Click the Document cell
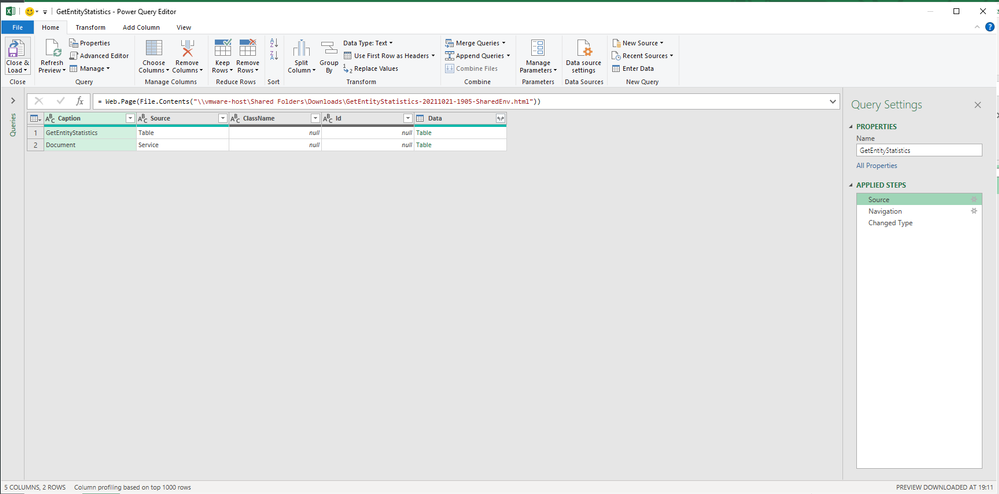 90,145
